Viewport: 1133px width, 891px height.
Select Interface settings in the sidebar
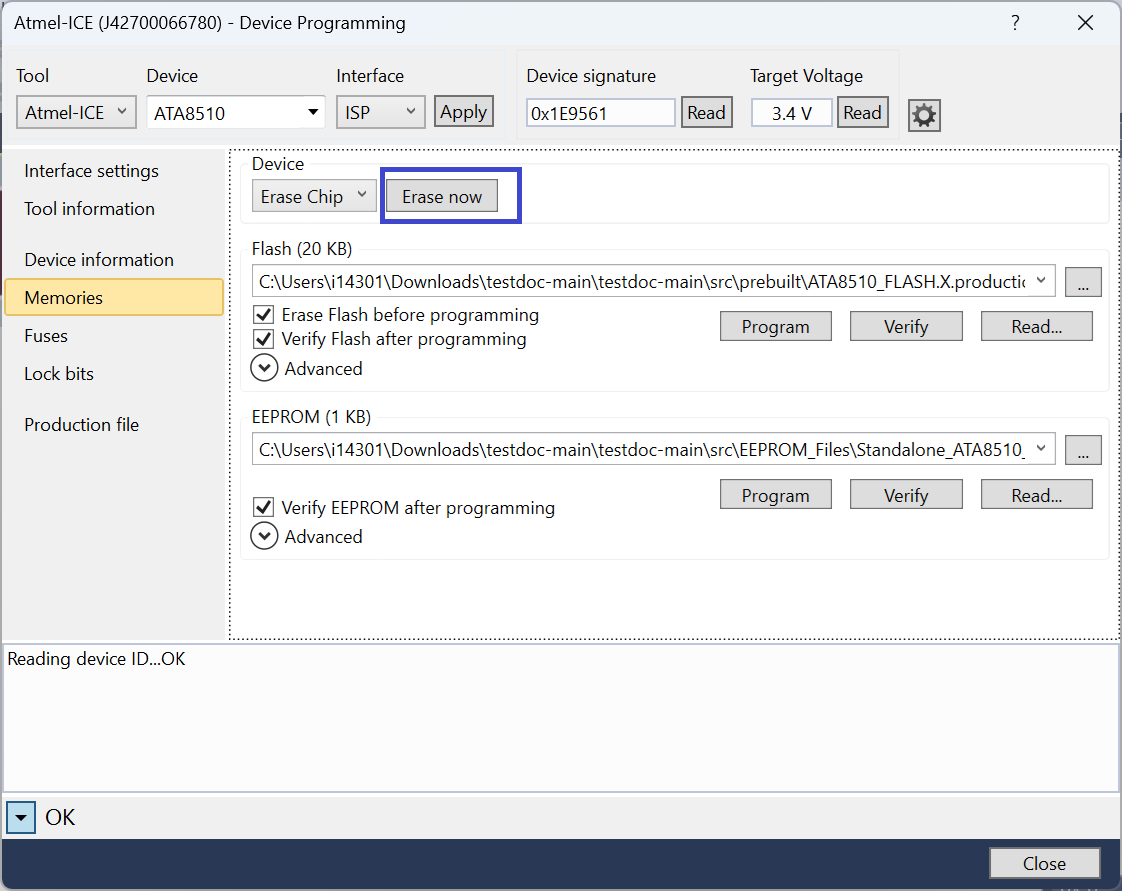click(92, 171)
